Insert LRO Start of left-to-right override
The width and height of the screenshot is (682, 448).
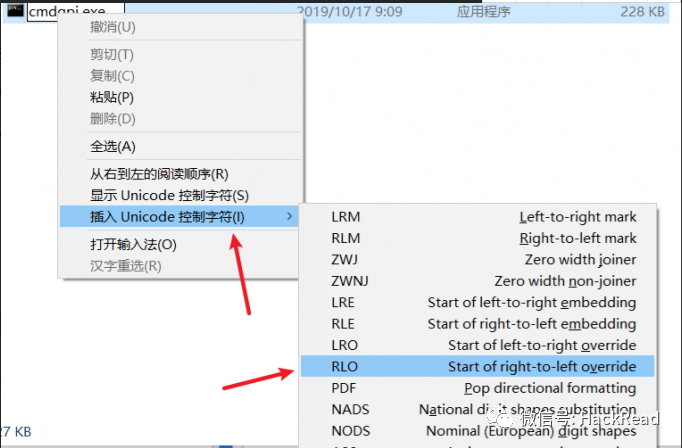478,345
